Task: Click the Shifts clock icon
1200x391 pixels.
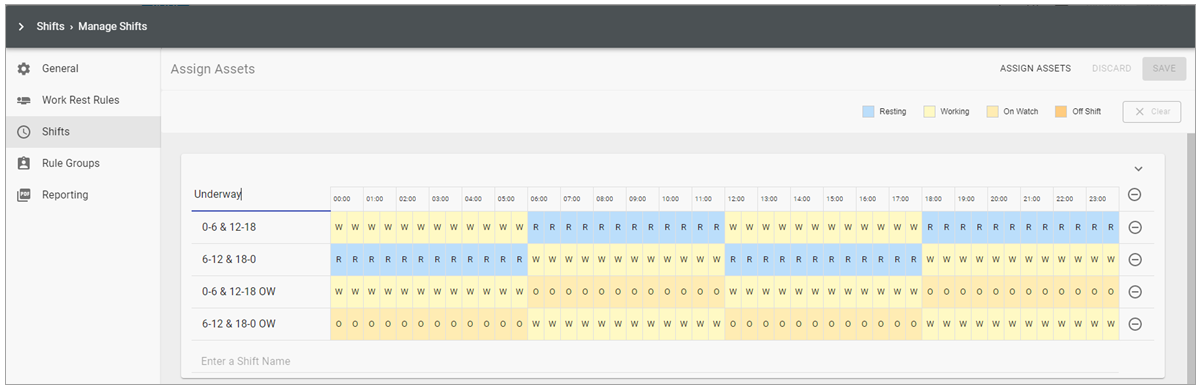Action: (24, 132)
